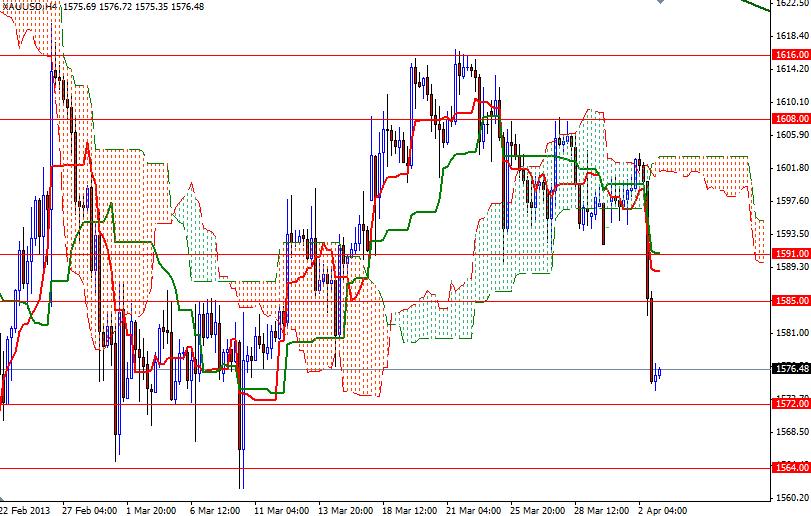Select the 21 Mar 04:00 time label
This screenshot has width=811, height=516.
point(474,509)
